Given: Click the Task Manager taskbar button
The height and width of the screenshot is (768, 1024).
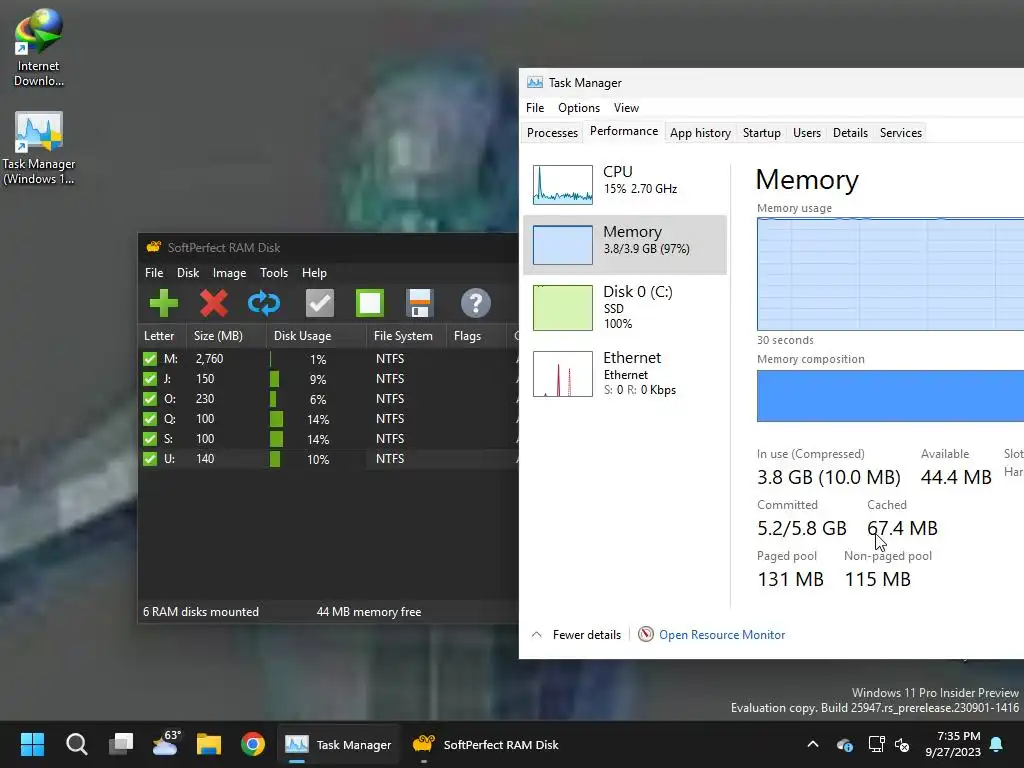Looking at the screenshot, I should pyautogui.click(x=338, y=744).
